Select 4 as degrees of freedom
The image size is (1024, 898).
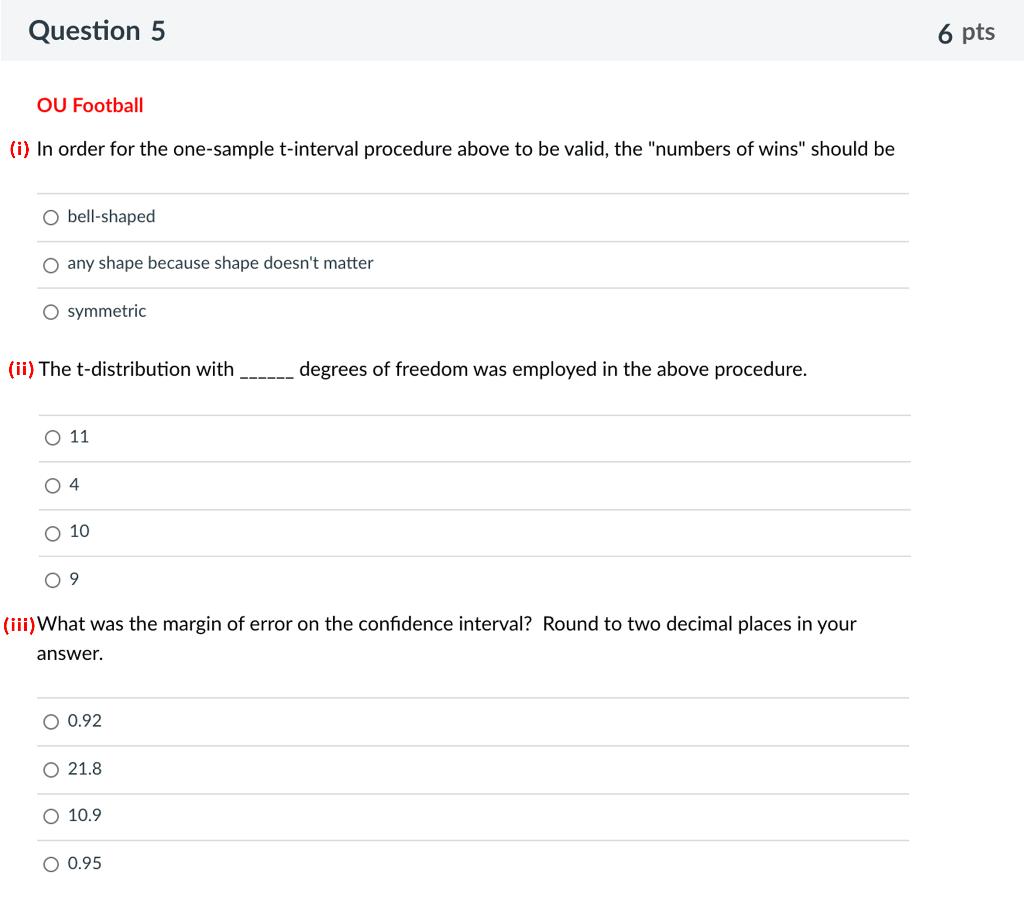pos(52,485)
